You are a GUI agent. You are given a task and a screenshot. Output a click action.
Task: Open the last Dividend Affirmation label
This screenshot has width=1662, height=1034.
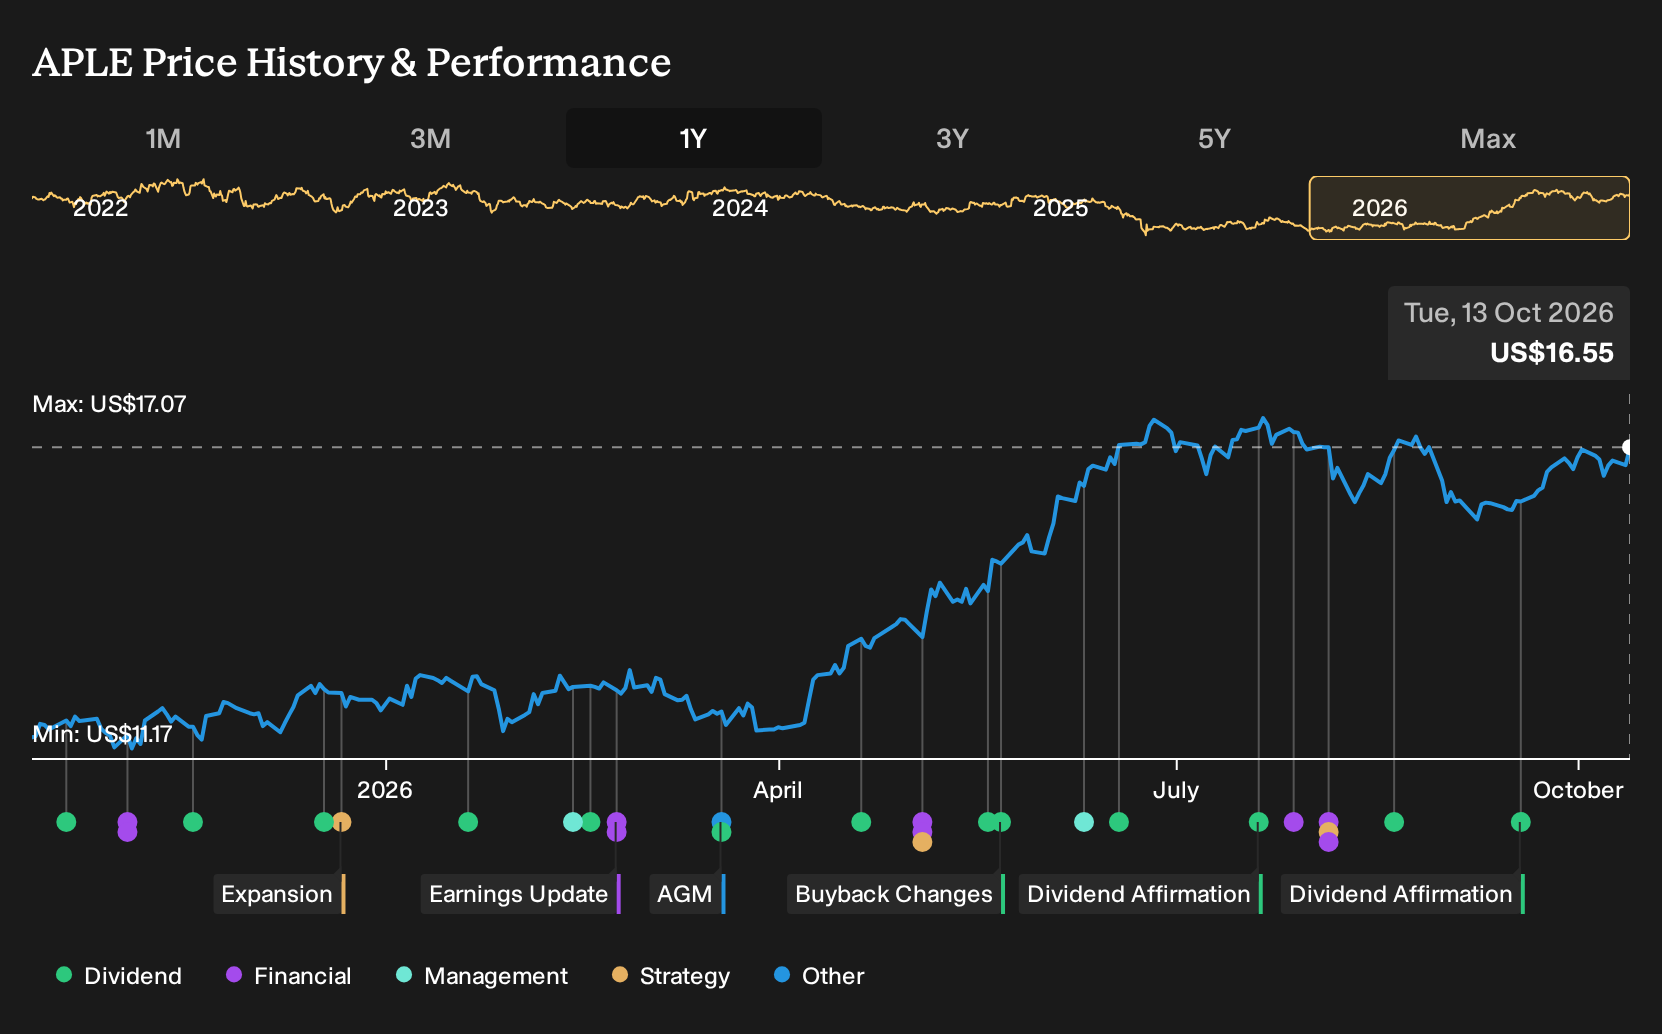pos(1403,894)
